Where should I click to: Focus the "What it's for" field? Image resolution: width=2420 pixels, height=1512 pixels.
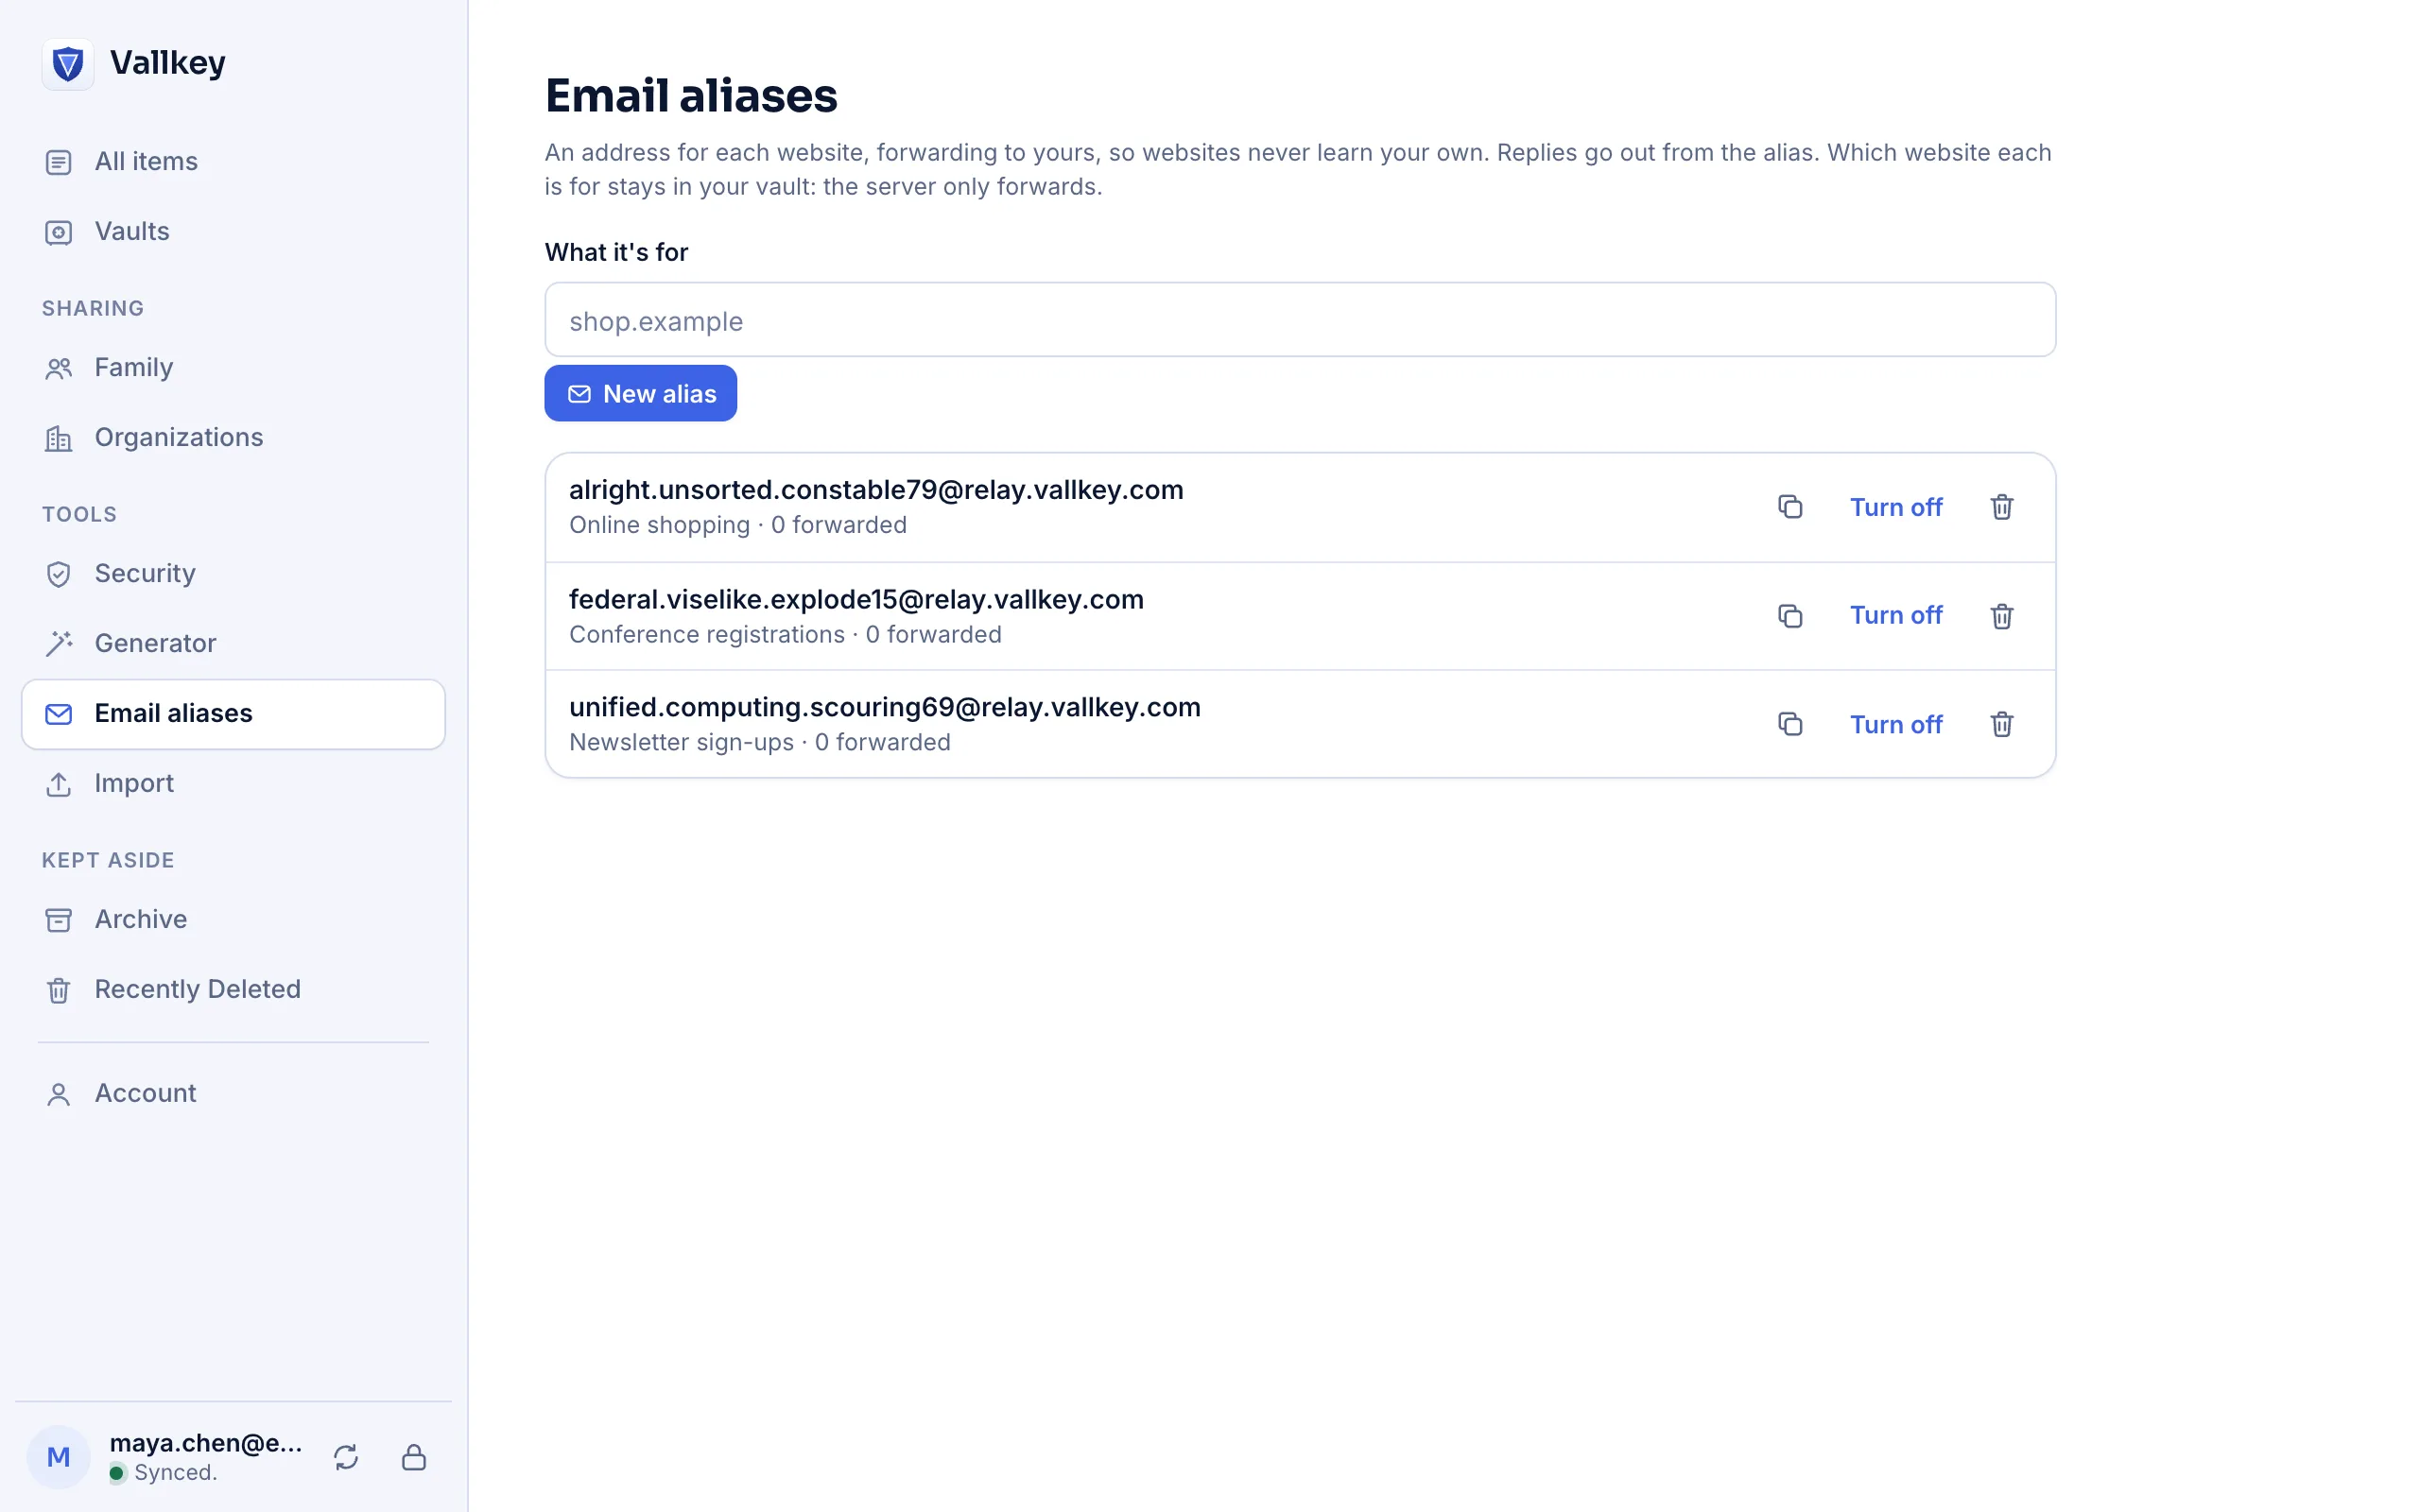click(1300, 320)
